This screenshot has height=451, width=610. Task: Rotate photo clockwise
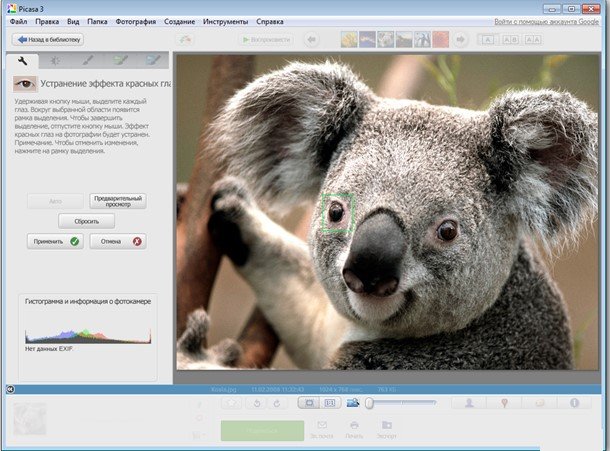click(277, 404)
